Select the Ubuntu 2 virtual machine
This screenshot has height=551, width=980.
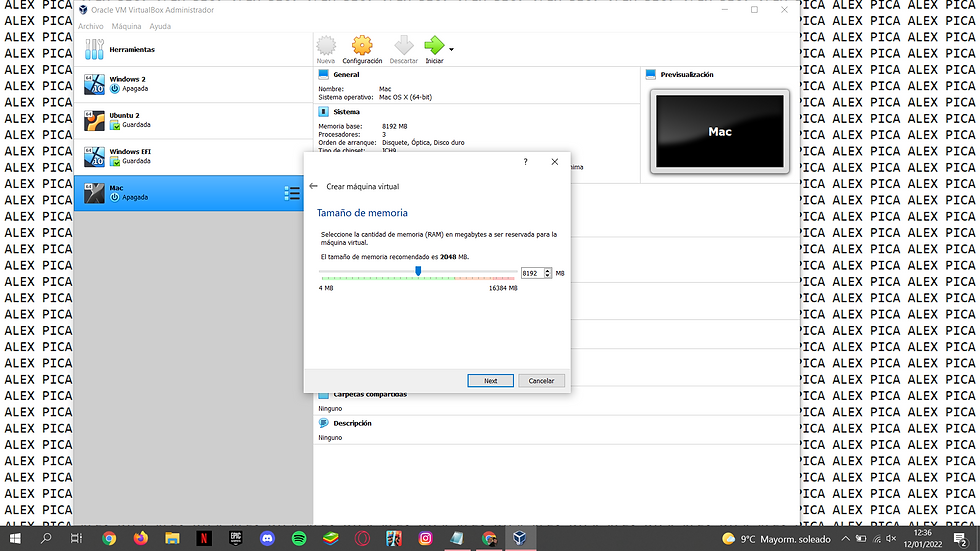[194, 121]
